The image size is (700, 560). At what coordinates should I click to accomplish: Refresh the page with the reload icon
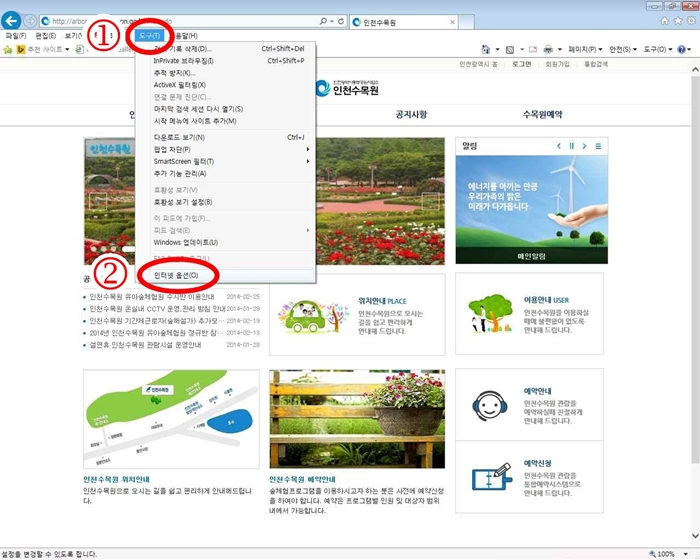[x=341, y=21]
